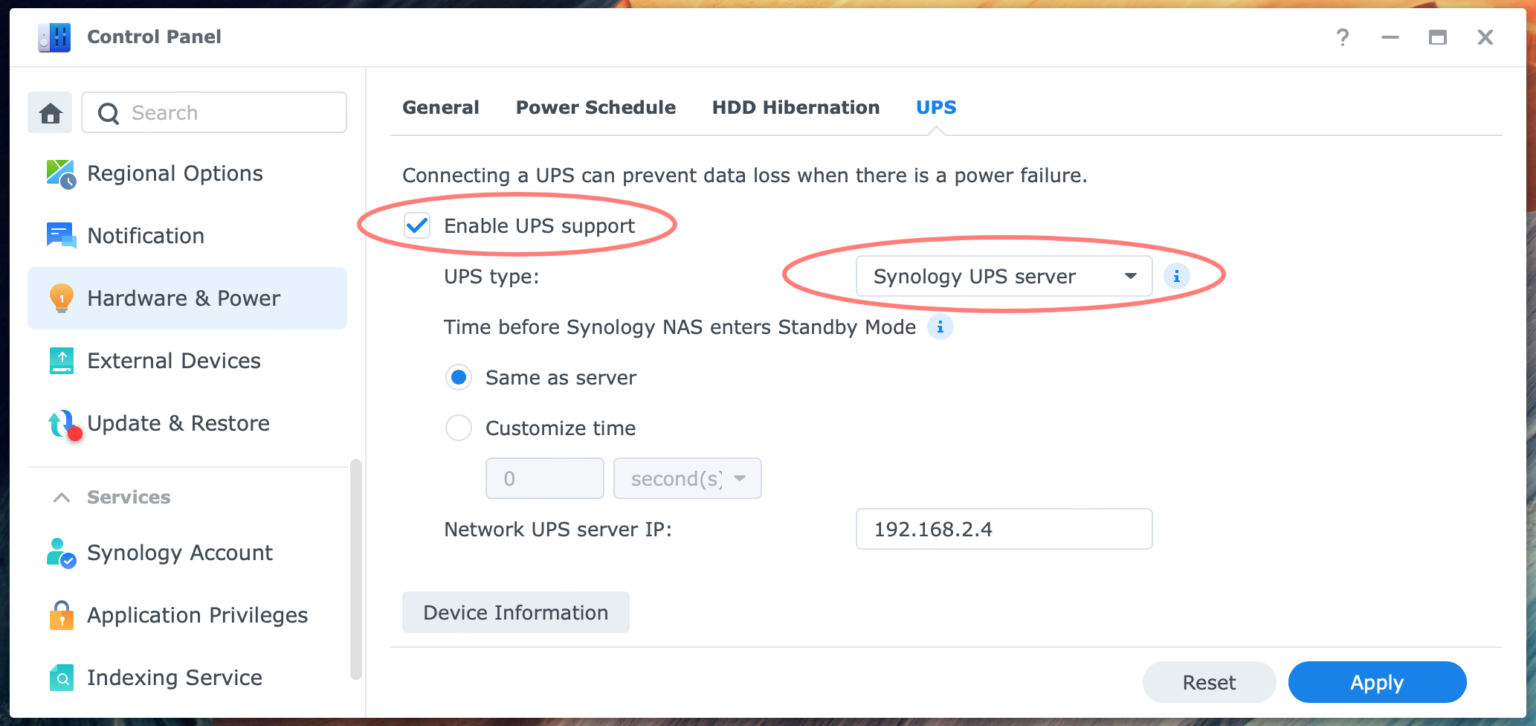Open External Devices settings

60,360
